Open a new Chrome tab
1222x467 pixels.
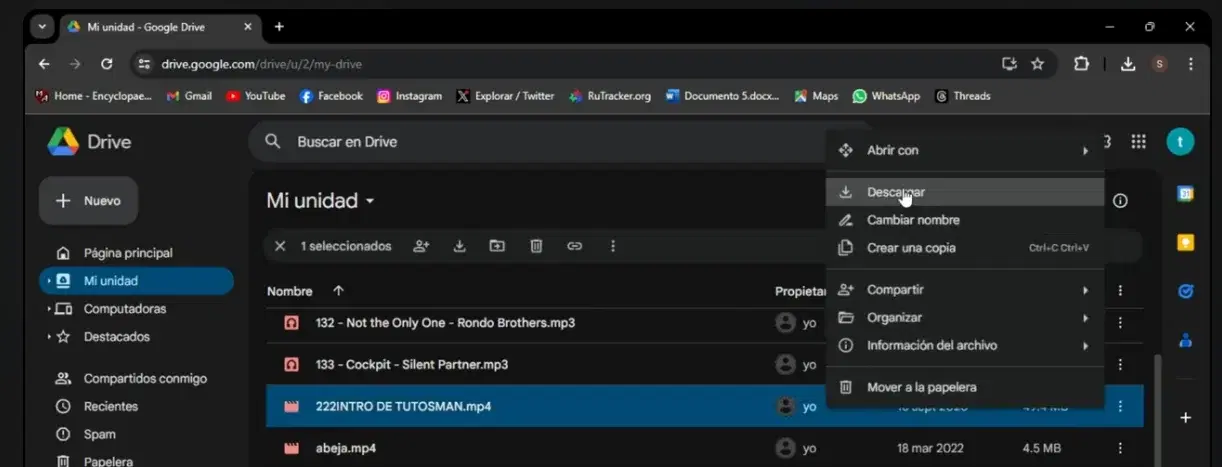point(279,27)
